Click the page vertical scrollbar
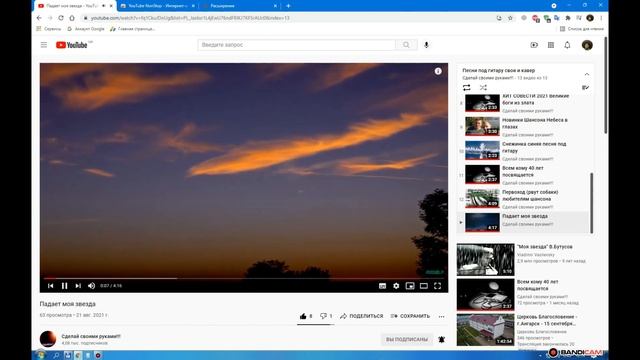 pos(605,85)
